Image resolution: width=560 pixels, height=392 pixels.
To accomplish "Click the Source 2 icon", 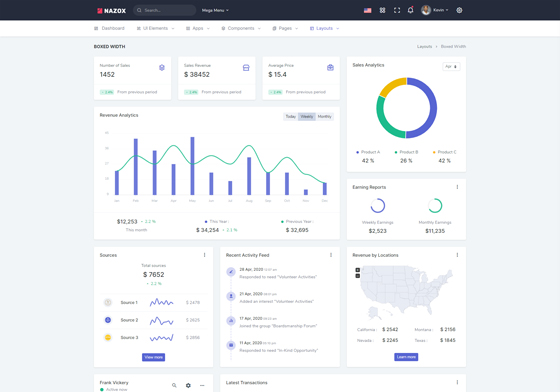I will pyautogui.click(x=108, y=320).
